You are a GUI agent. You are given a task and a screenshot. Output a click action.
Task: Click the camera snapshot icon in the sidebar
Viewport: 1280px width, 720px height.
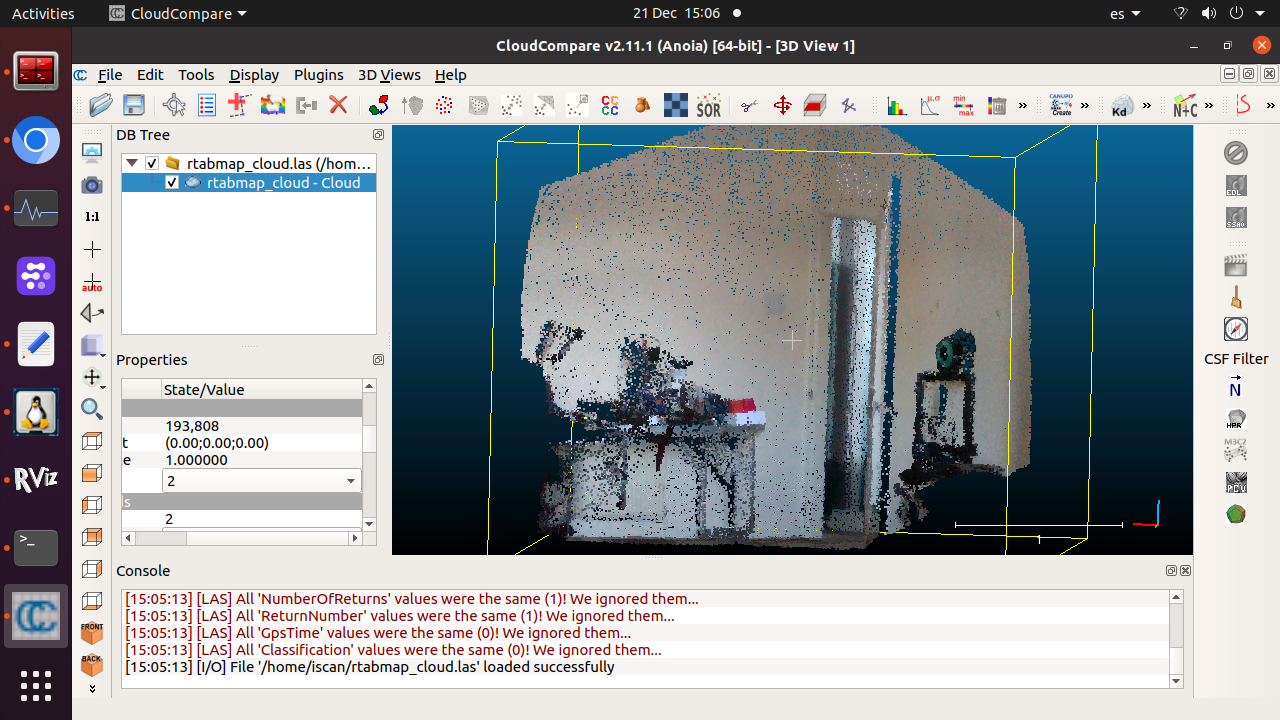[x=92, y=185]
